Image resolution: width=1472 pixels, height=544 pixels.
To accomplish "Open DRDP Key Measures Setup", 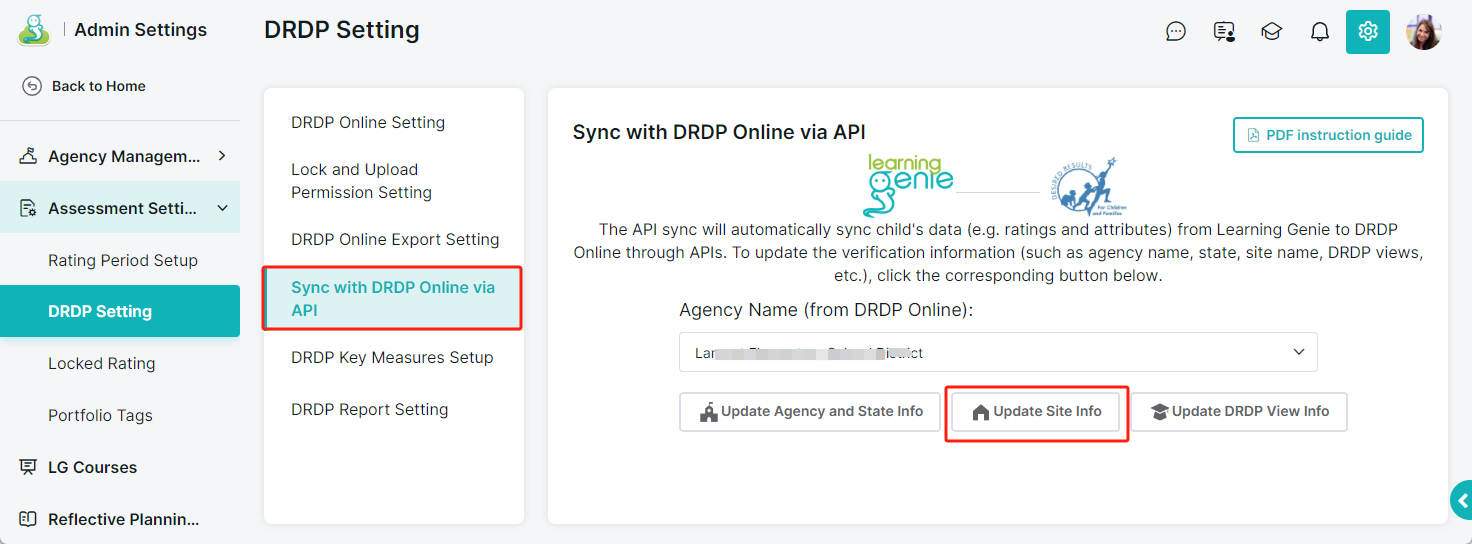I will point(392,357).
